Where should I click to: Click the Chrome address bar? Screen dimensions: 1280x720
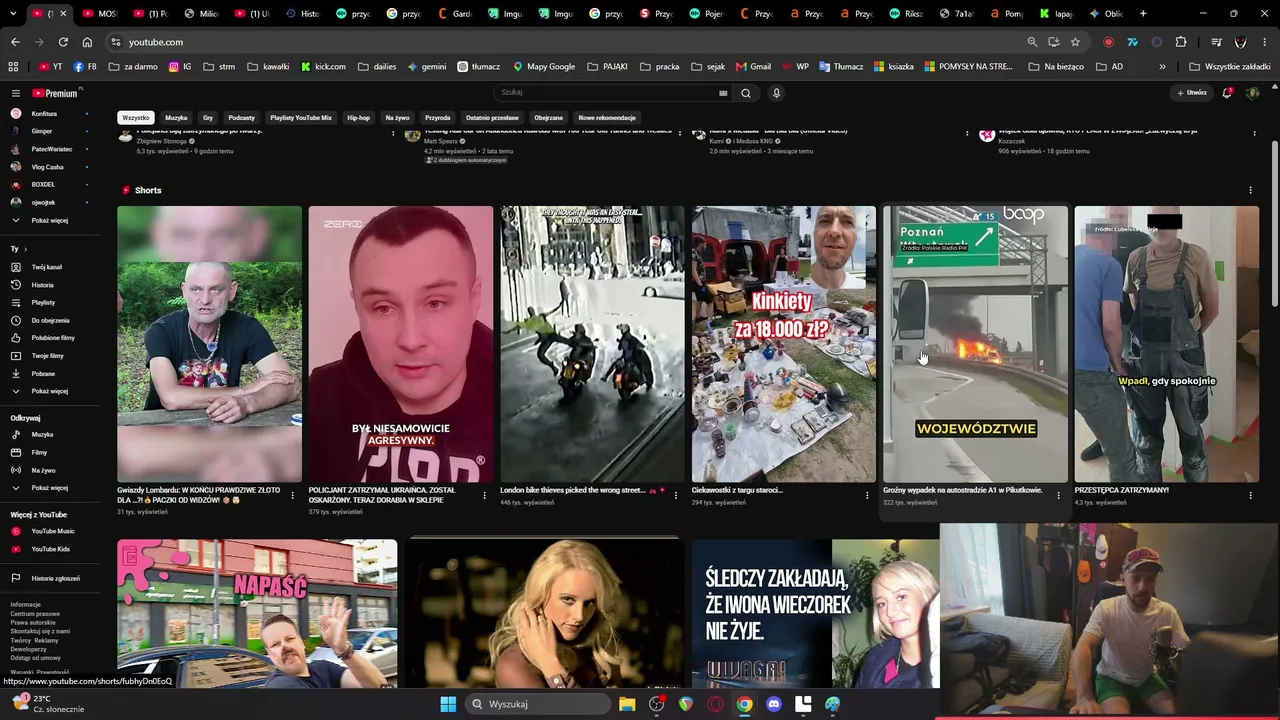(x=570, y=42)
